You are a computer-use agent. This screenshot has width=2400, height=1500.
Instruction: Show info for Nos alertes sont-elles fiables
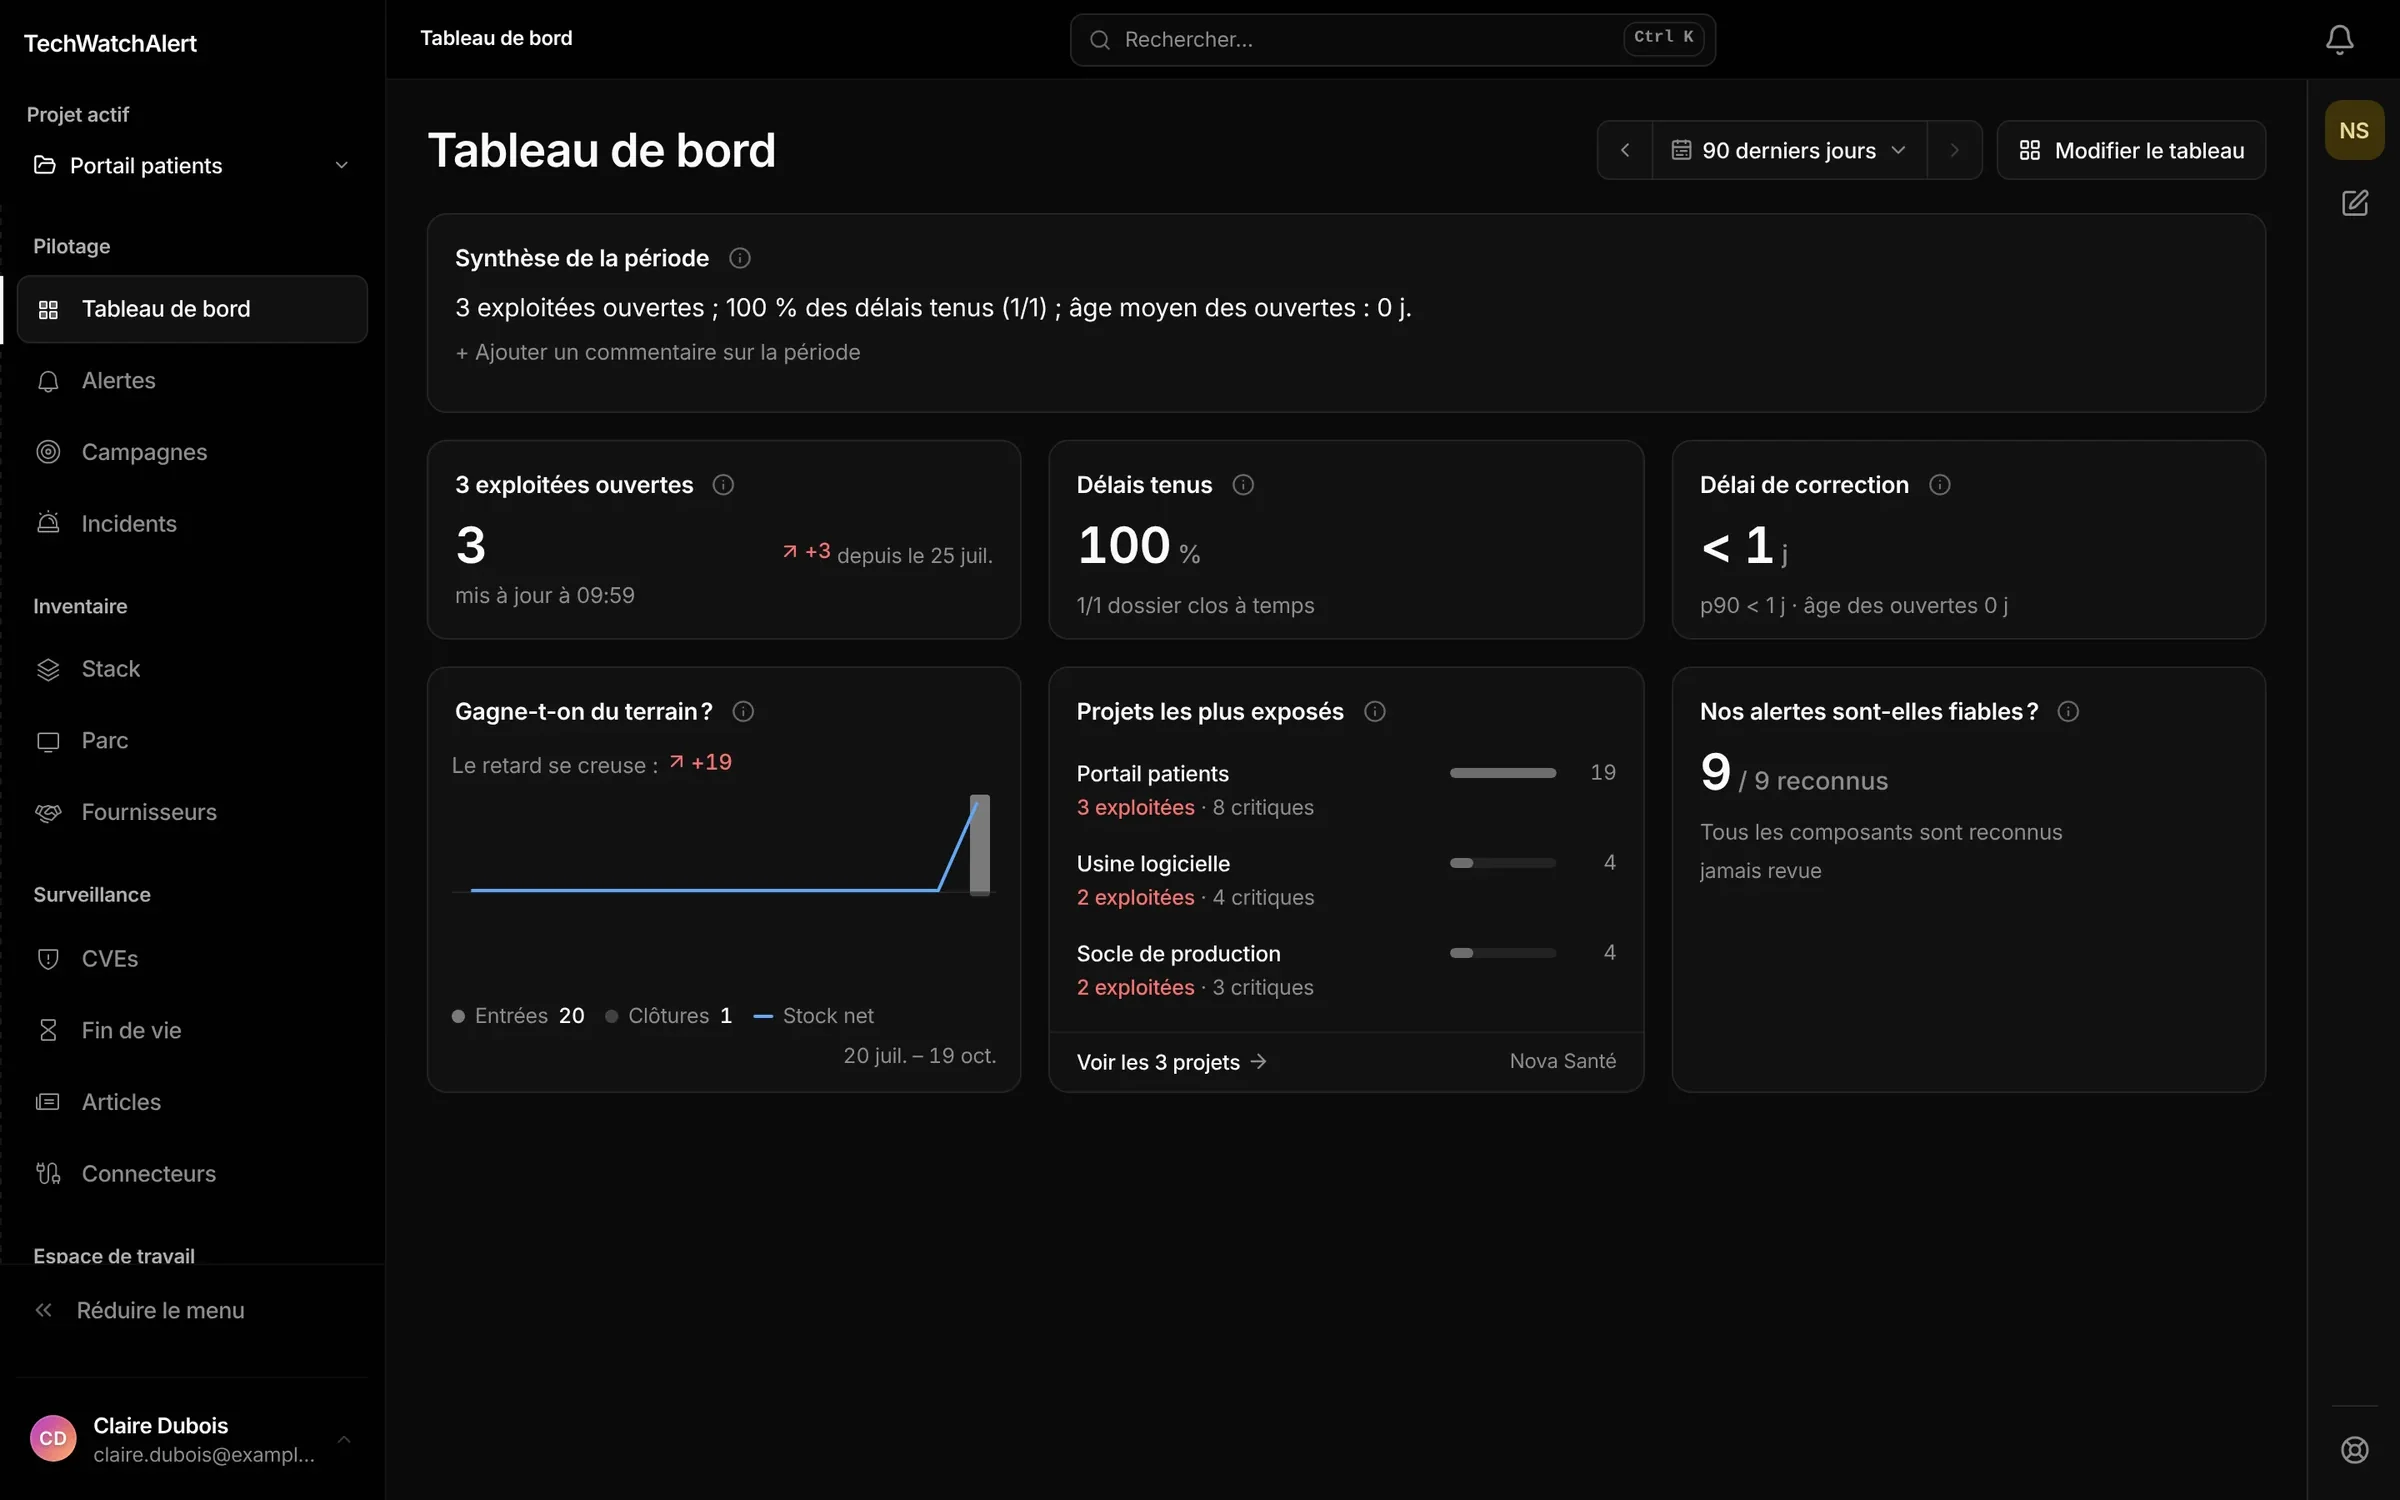(2068, 711)
